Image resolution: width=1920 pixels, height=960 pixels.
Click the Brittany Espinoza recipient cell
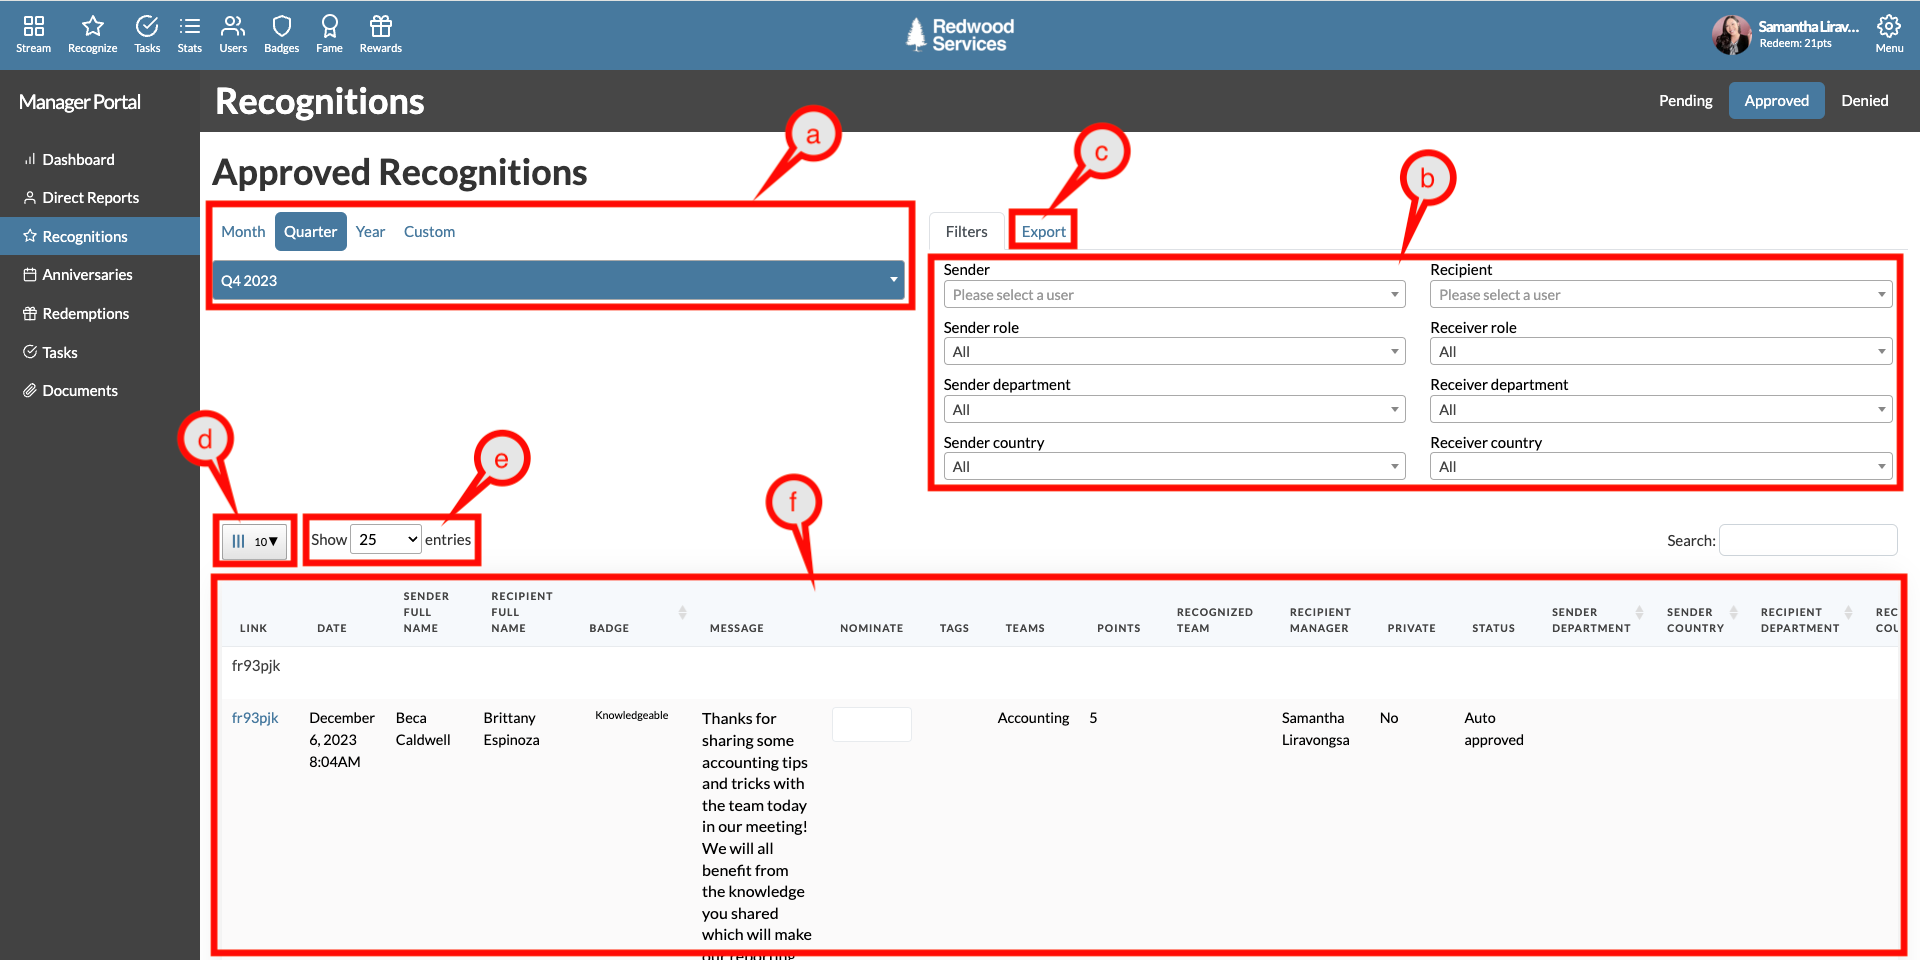click(x=511, y=729)
